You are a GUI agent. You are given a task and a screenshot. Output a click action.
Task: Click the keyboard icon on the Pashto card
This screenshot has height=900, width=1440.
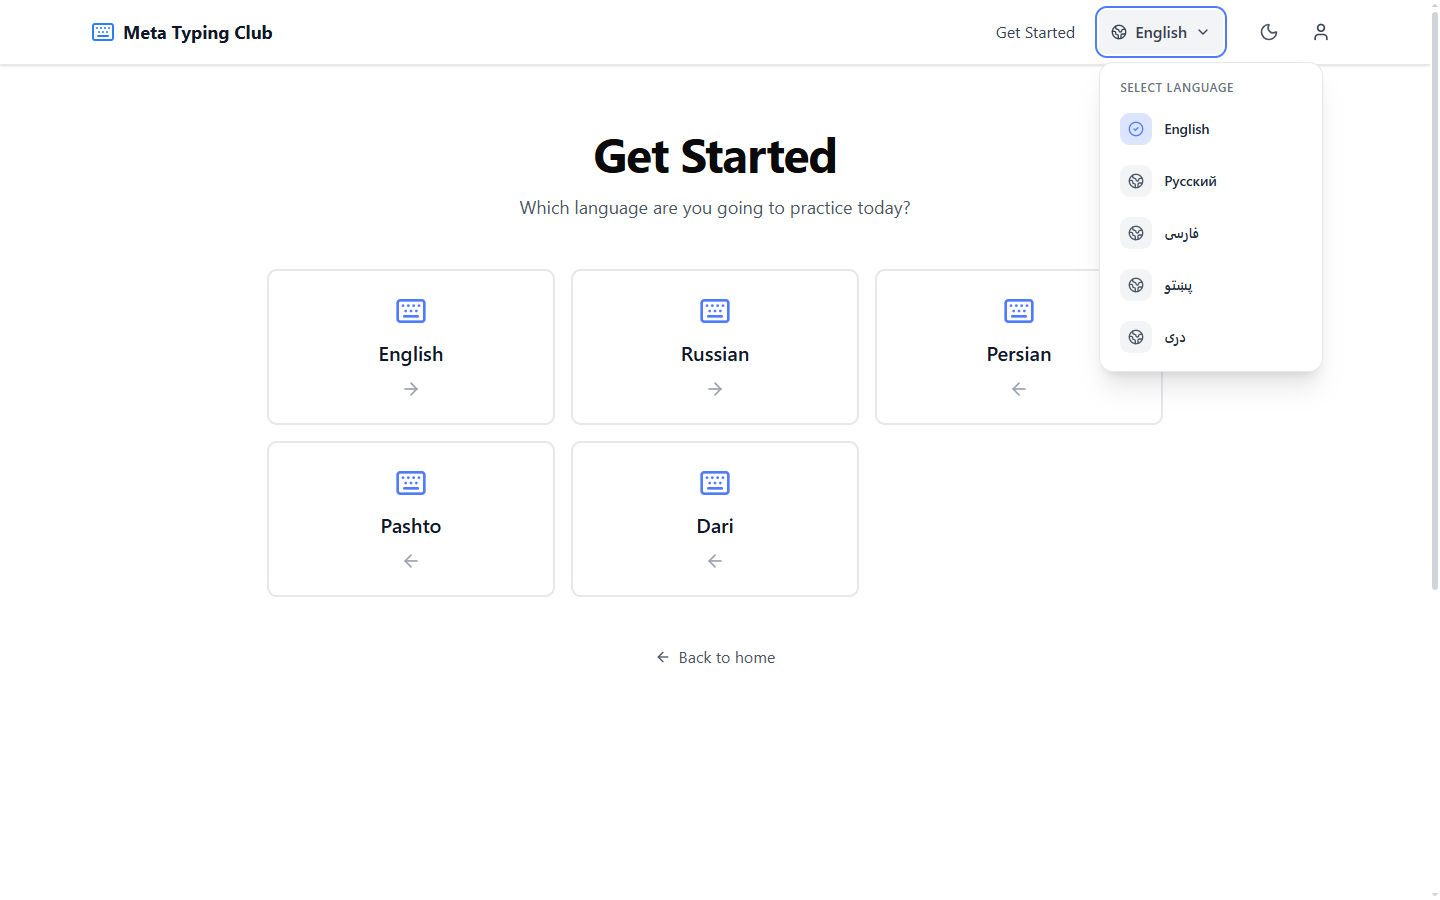411,483
